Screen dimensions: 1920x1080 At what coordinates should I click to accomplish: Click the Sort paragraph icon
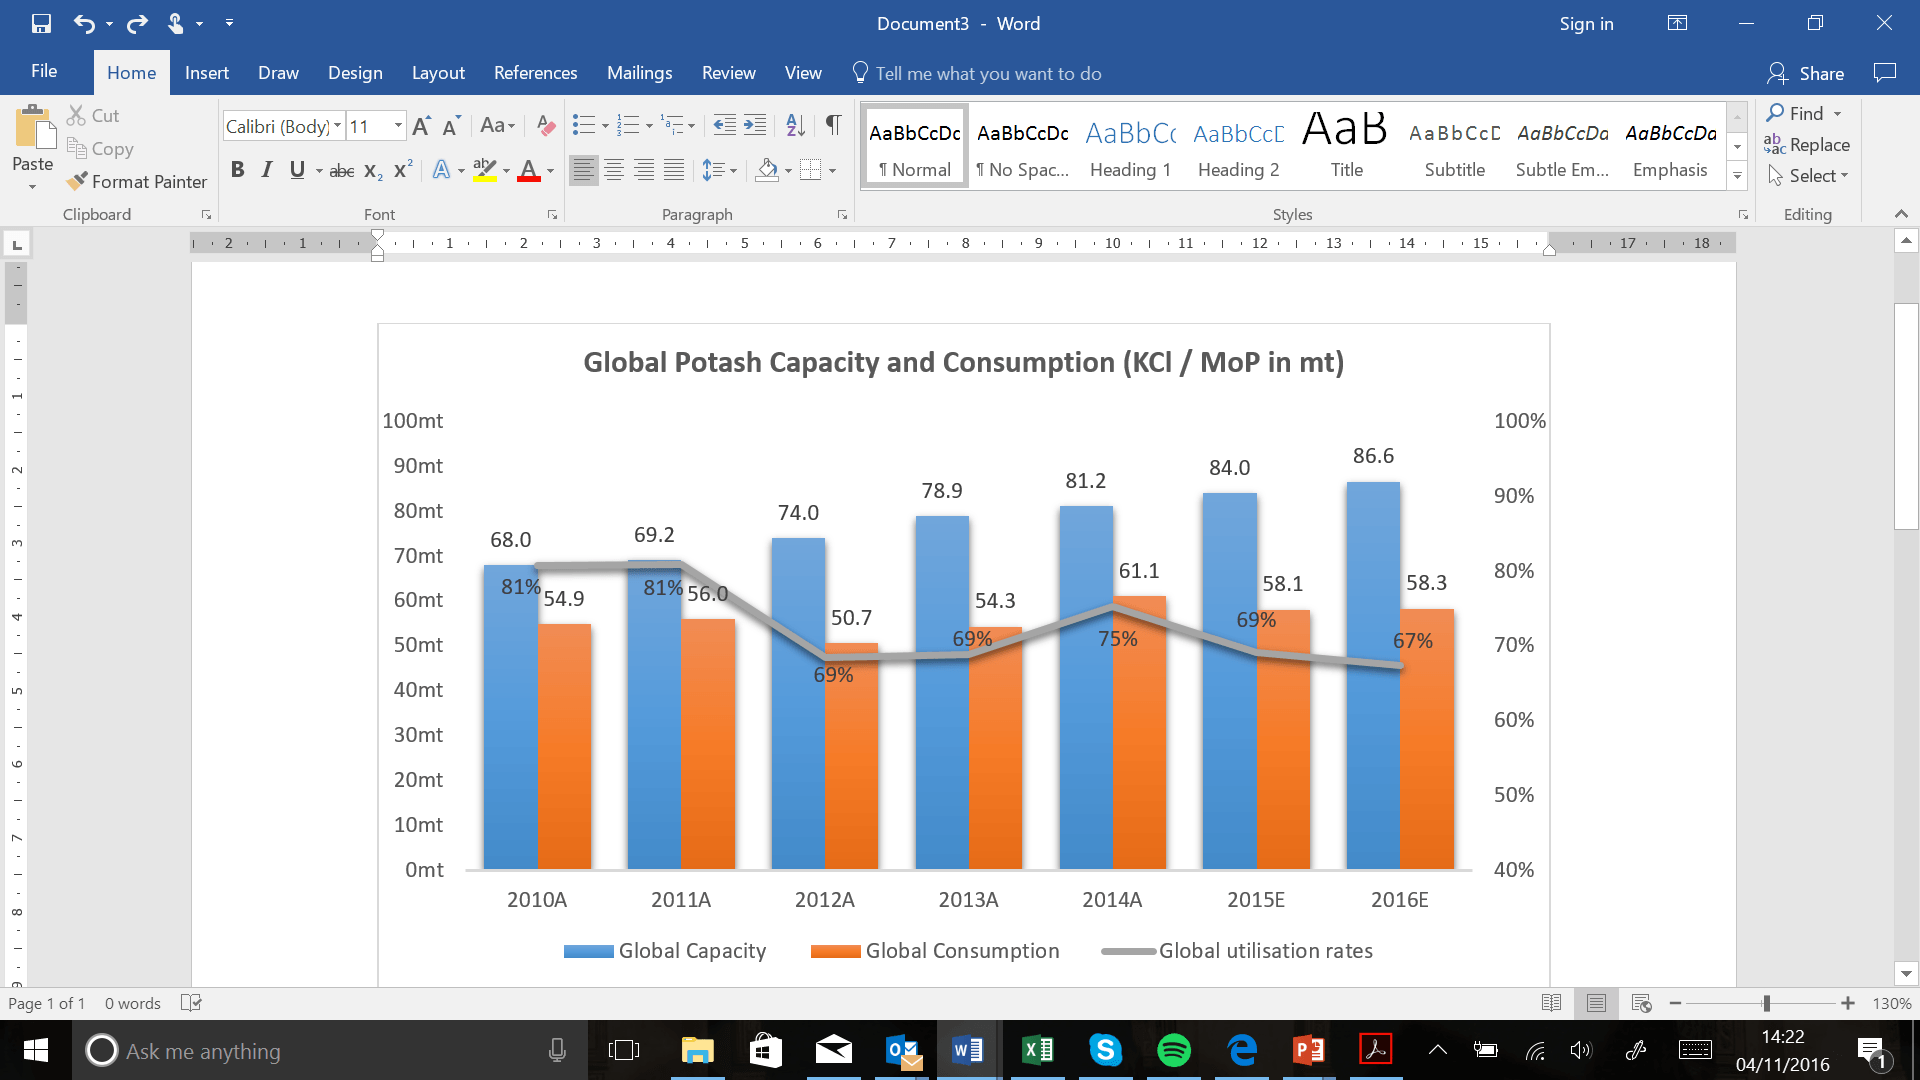point(795,125)
